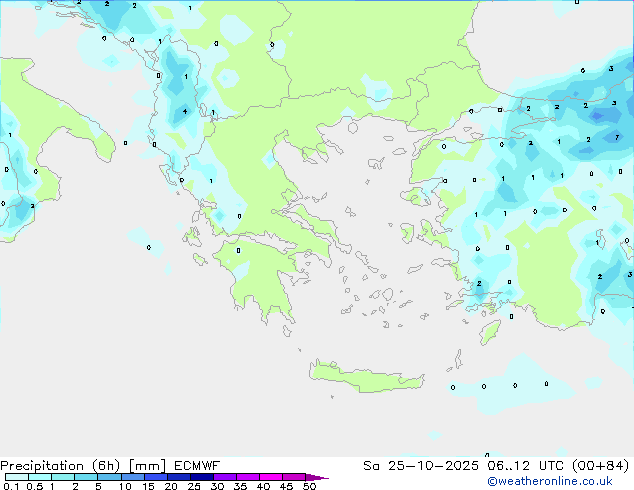Image resolution: width=634 pixels, height=490 pixels.
Task: Pick the legend swatch between 15 and 20
Action: [155, 477]
